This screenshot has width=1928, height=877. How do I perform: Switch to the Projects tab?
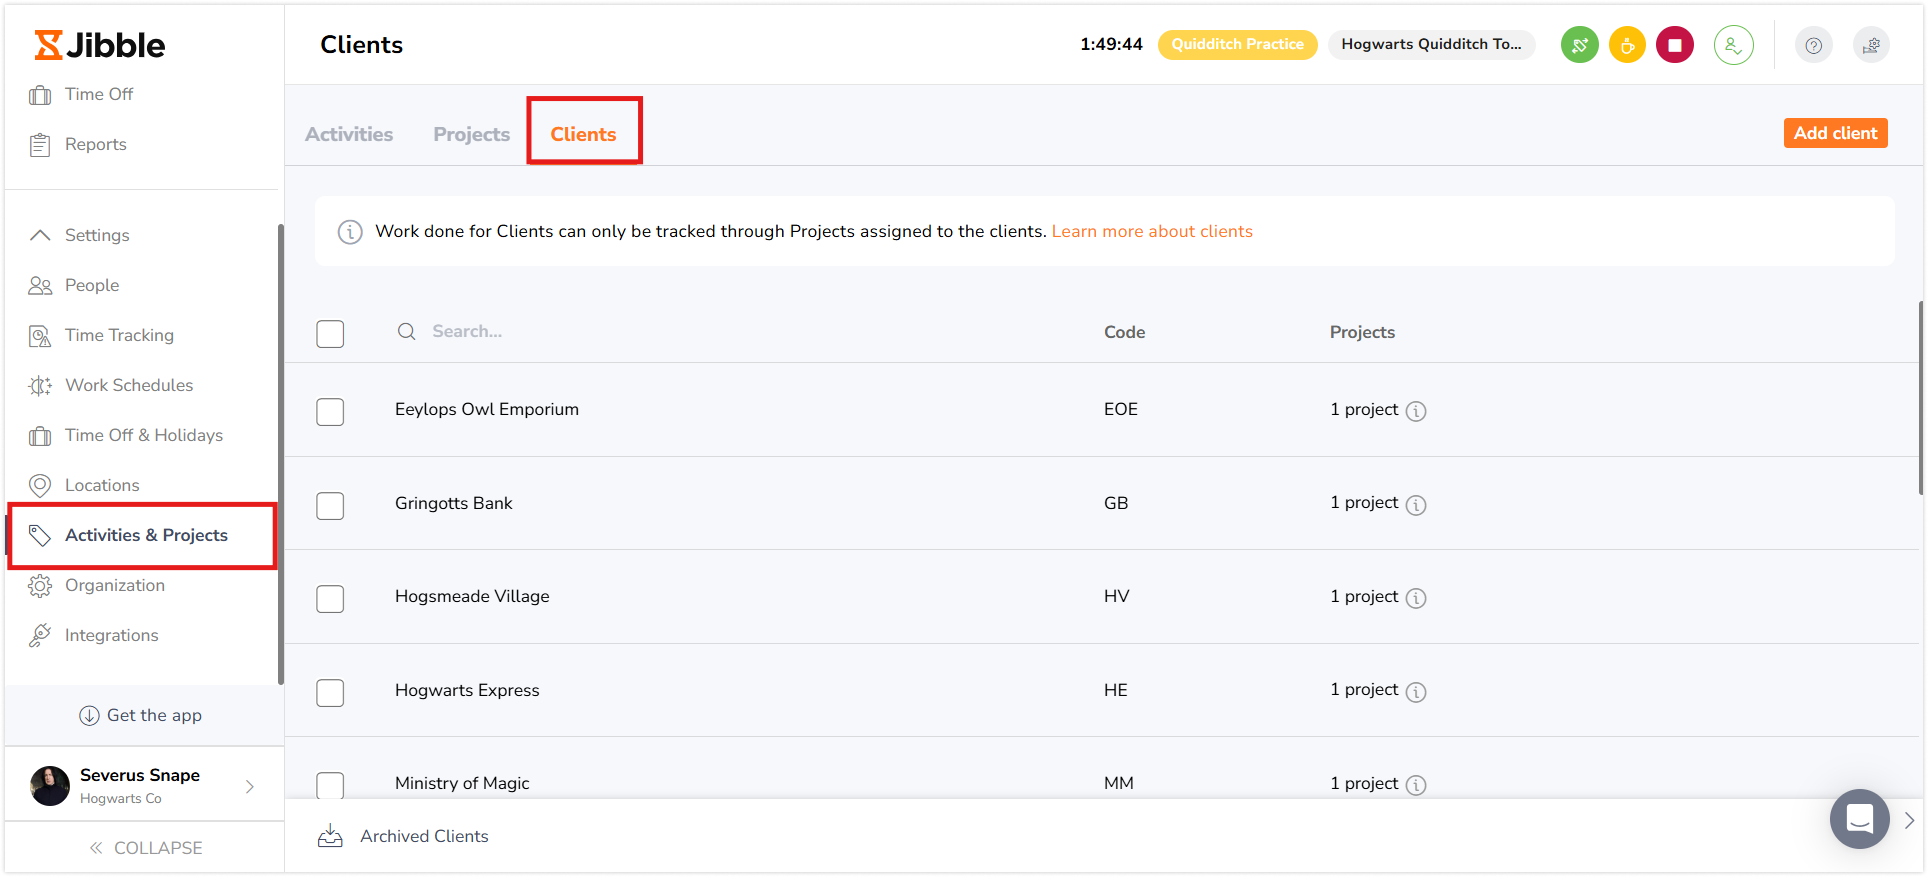pos(471,134)
